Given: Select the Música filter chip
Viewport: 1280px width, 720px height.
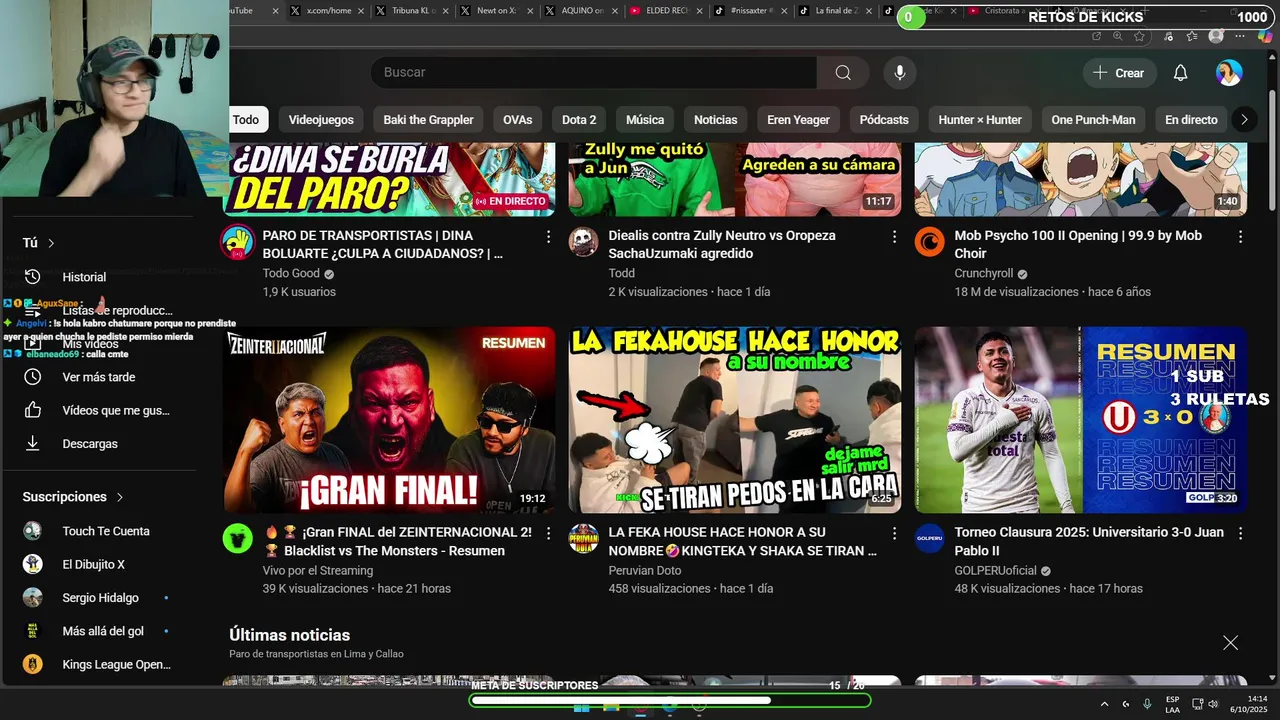Looking at the screenshot, I should 645,120.
